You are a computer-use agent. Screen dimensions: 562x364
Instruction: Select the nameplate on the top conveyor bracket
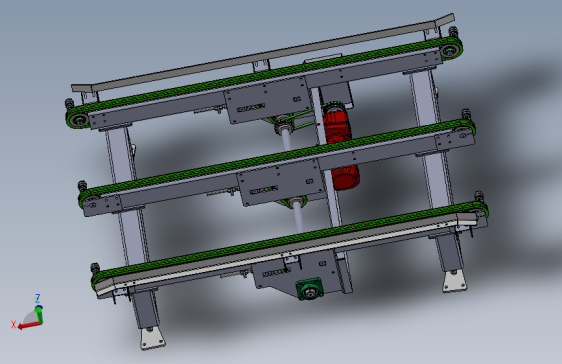point(251,107)
